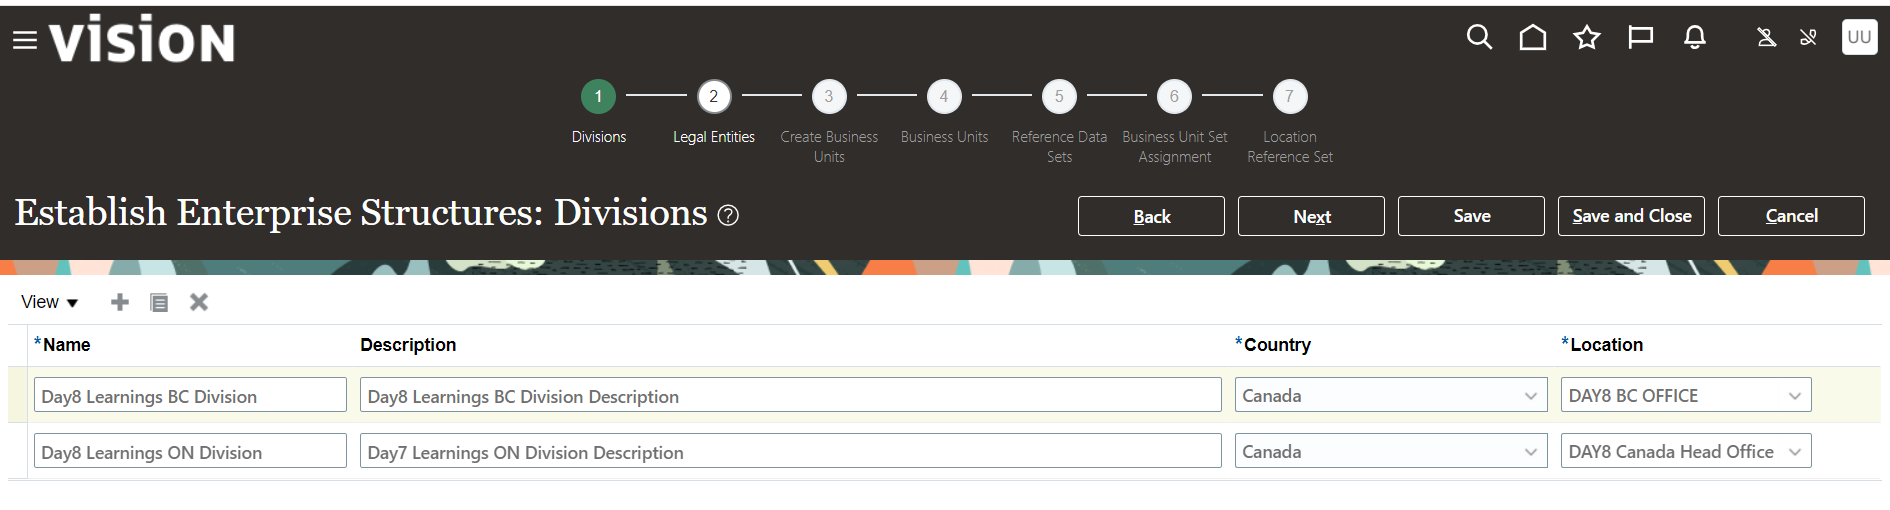Viewport: 1890px width, 510px height.
Task: Open Location dropdown showing DAY8 BC OFFICE
Action: pos(1794,396)
